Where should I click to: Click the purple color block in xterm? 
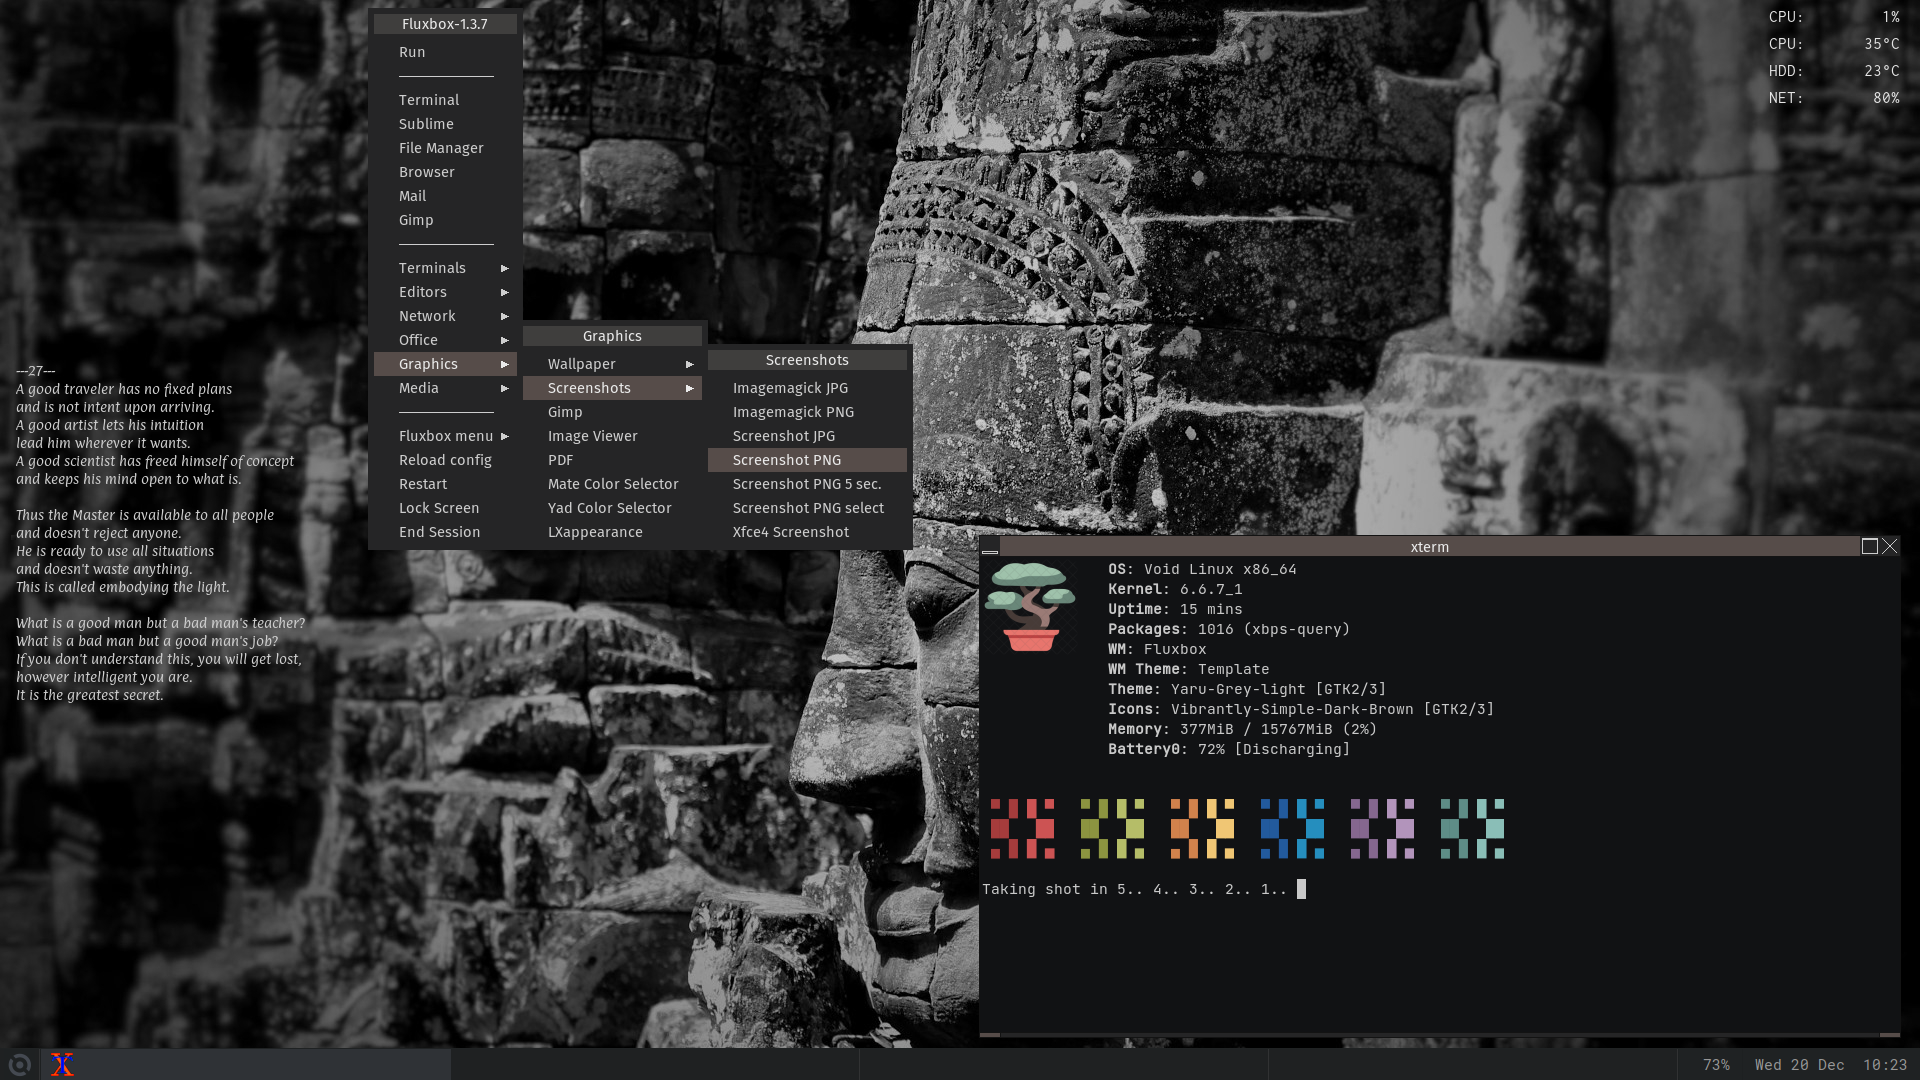(1382, 829)
